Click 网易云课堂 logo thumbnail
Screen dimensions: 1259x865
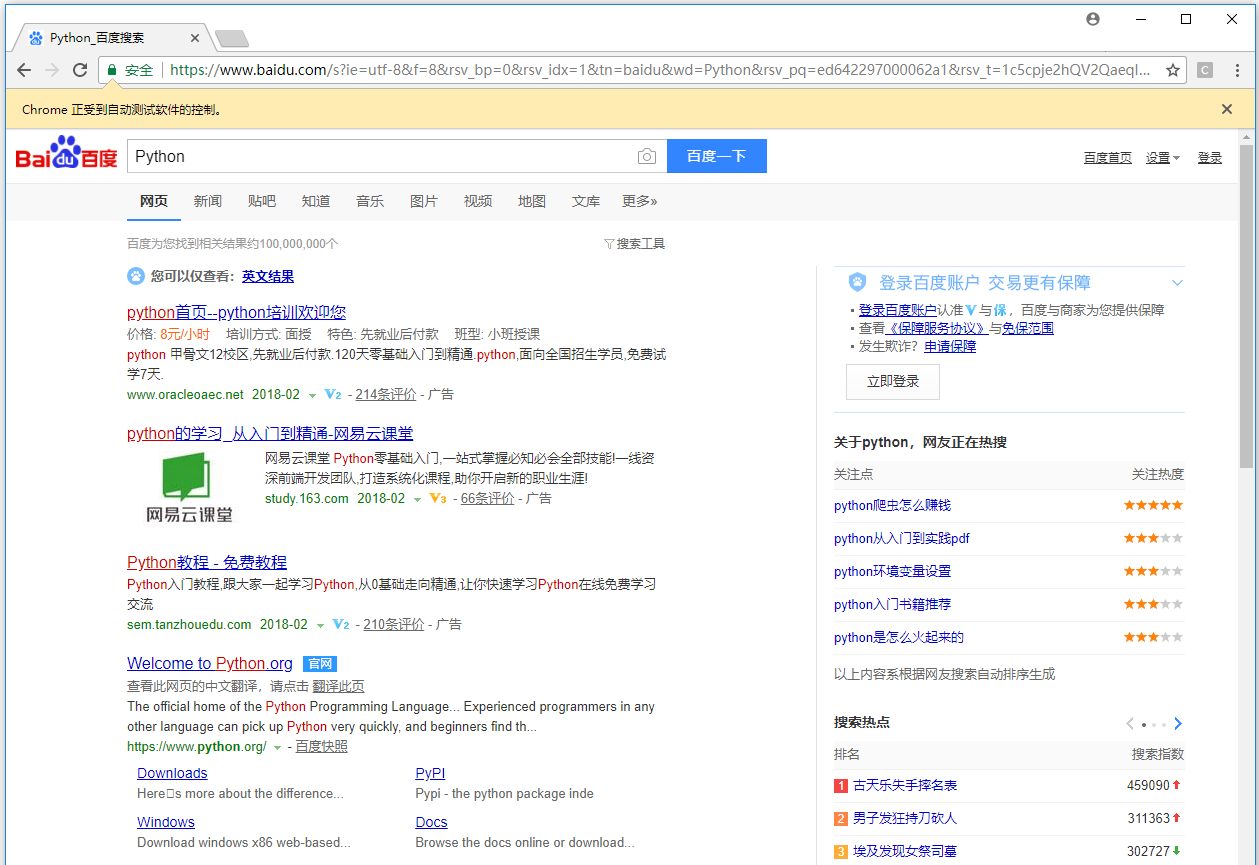(x=189, y=488)
